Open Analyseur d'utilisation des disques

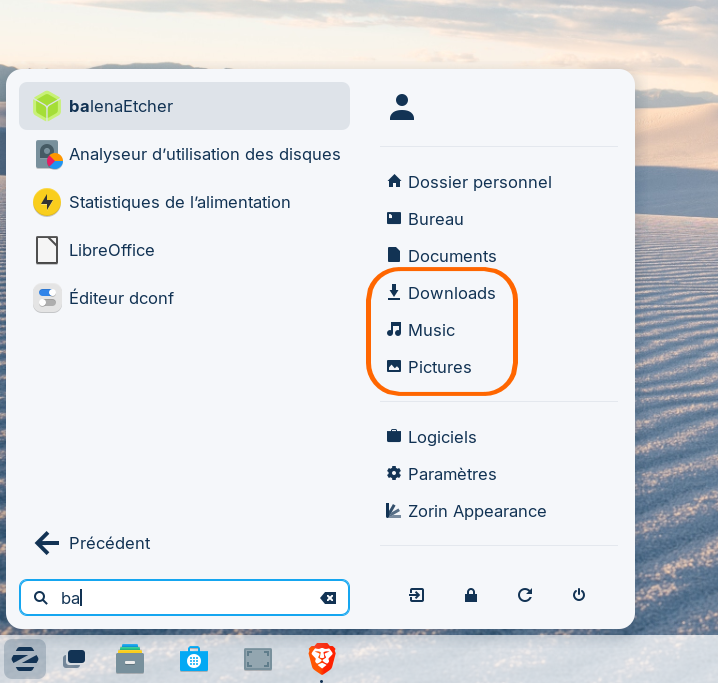pos(184,154)
